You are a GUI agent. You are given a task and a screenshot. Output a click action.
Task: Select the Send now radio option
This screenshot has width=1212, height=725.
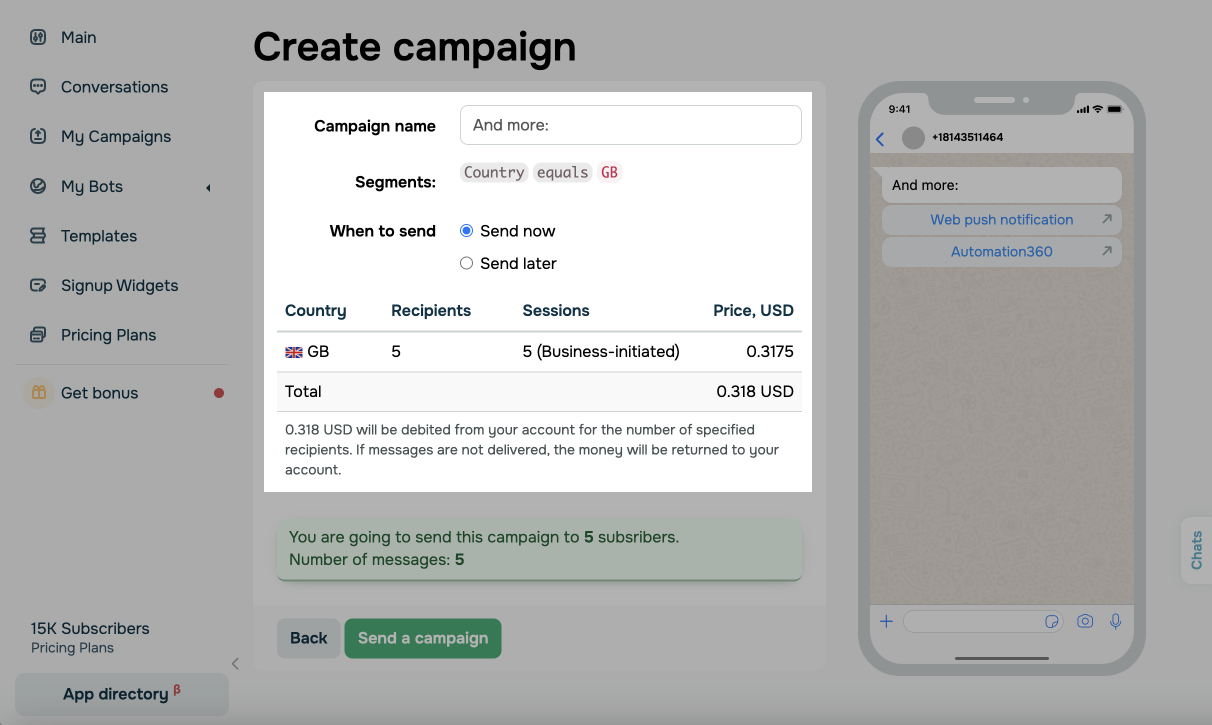(x=466, y=231)
